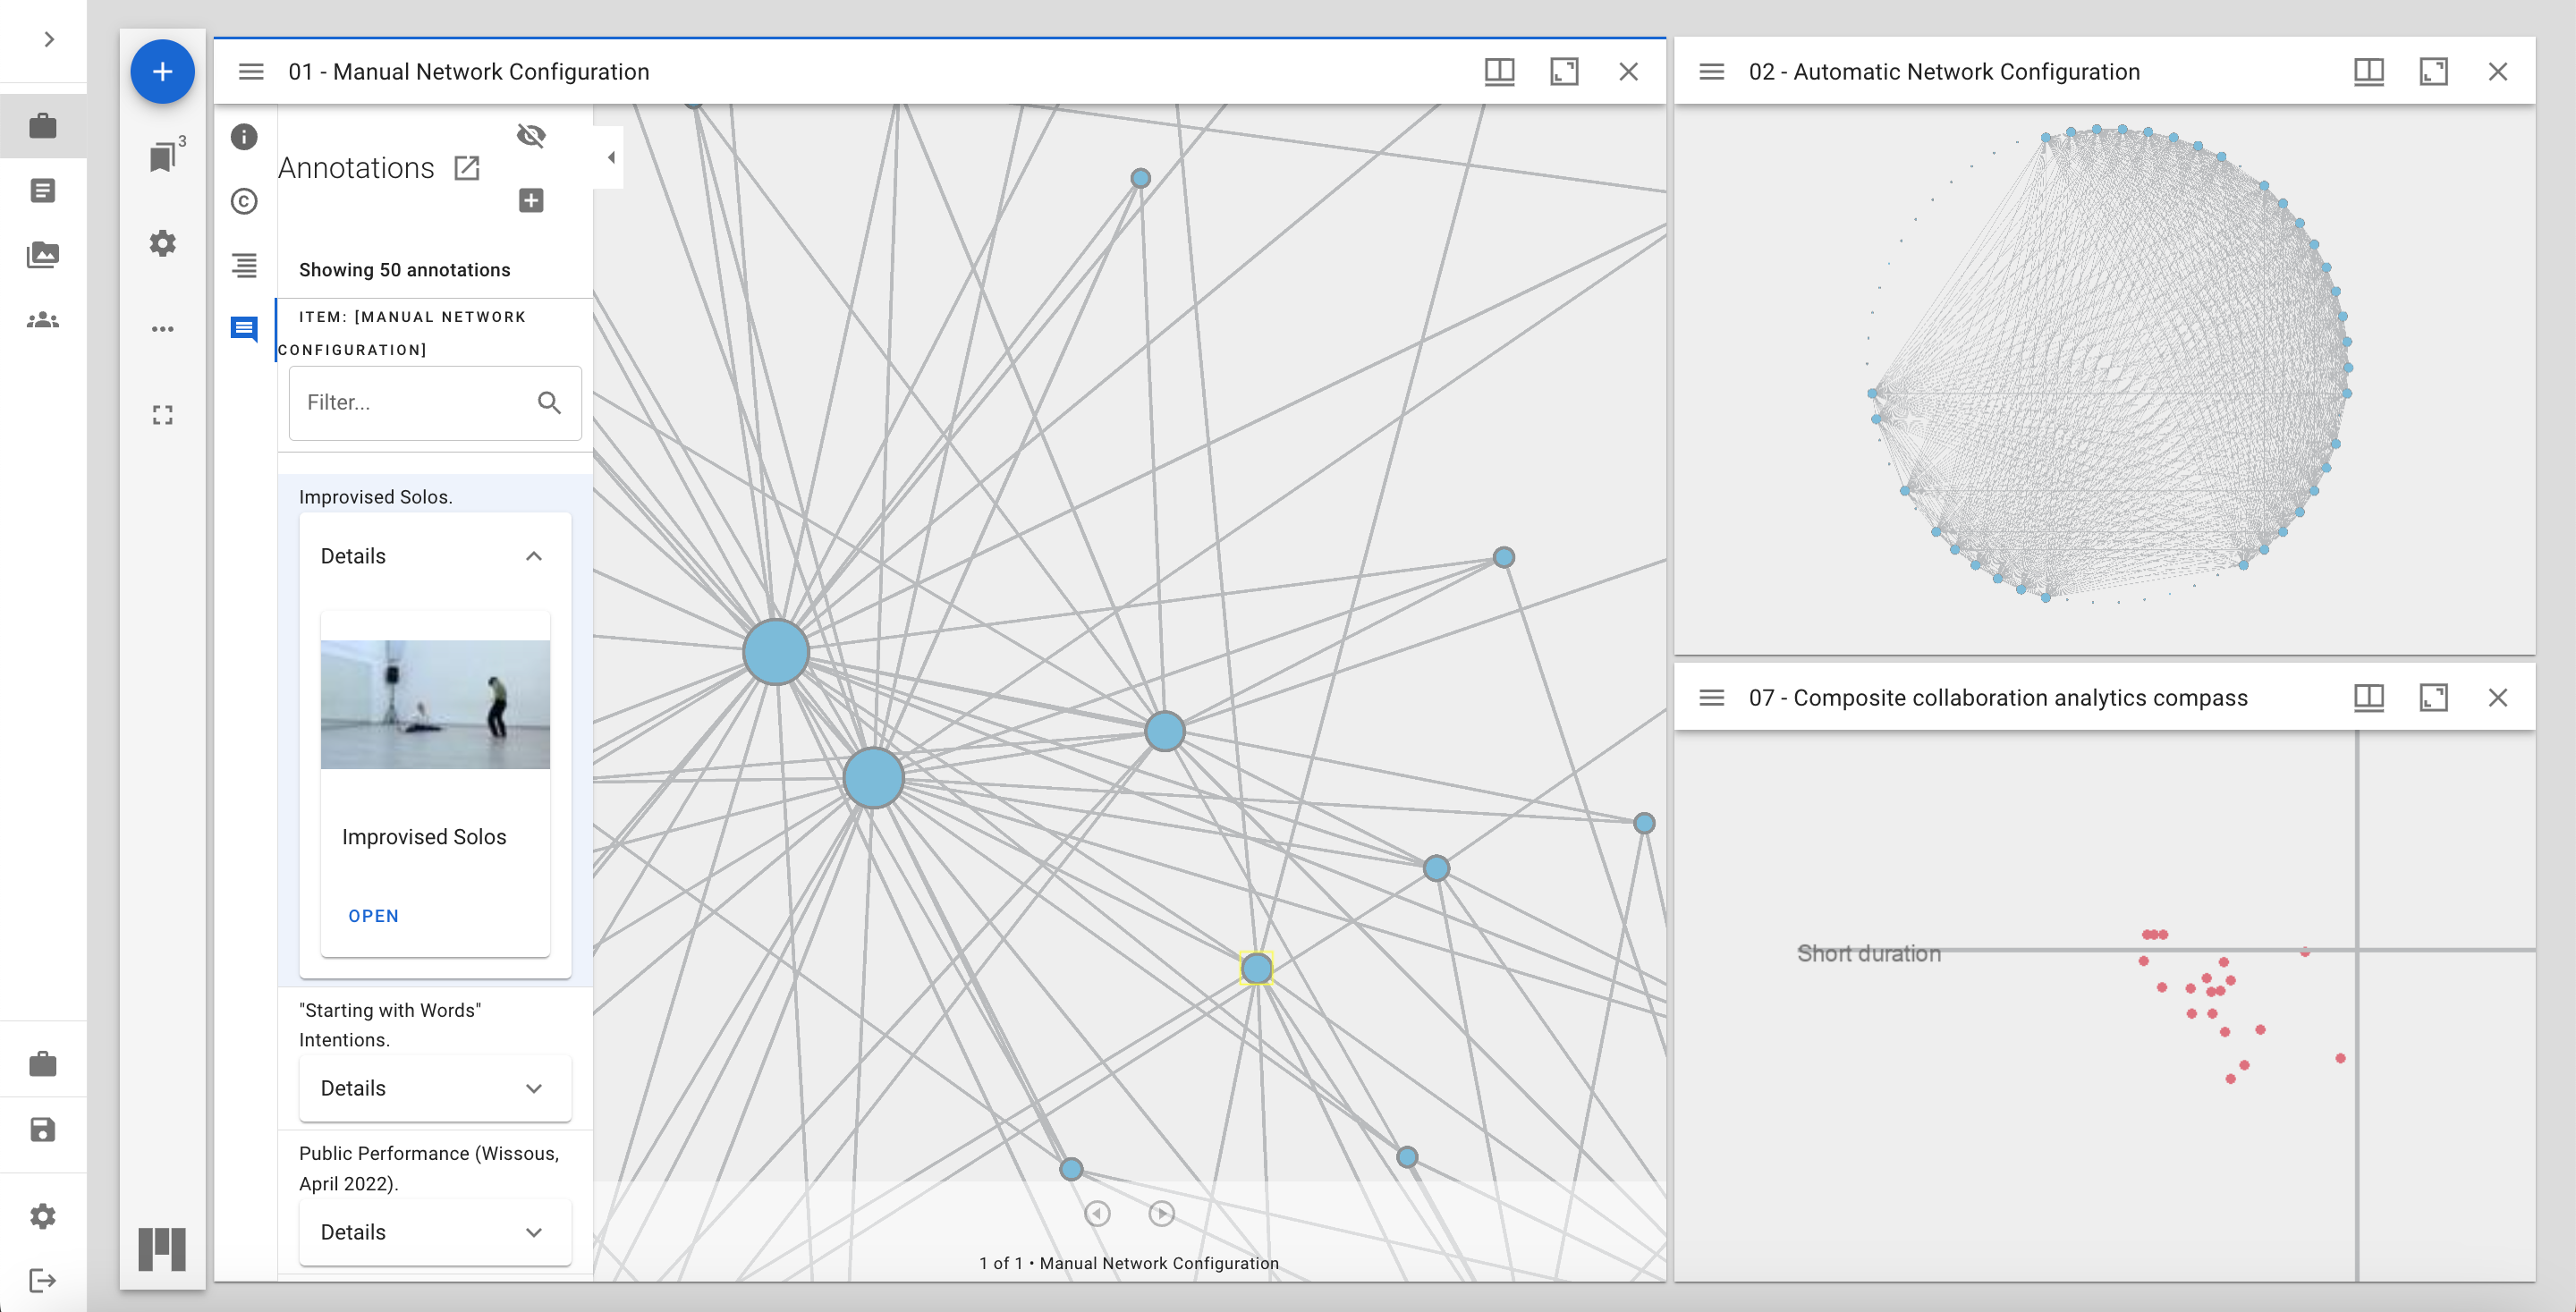Viewport: 2576px width, 1312px height.
Task: Toggle window 07 fullscreen icon
Action: (2434, 698)
